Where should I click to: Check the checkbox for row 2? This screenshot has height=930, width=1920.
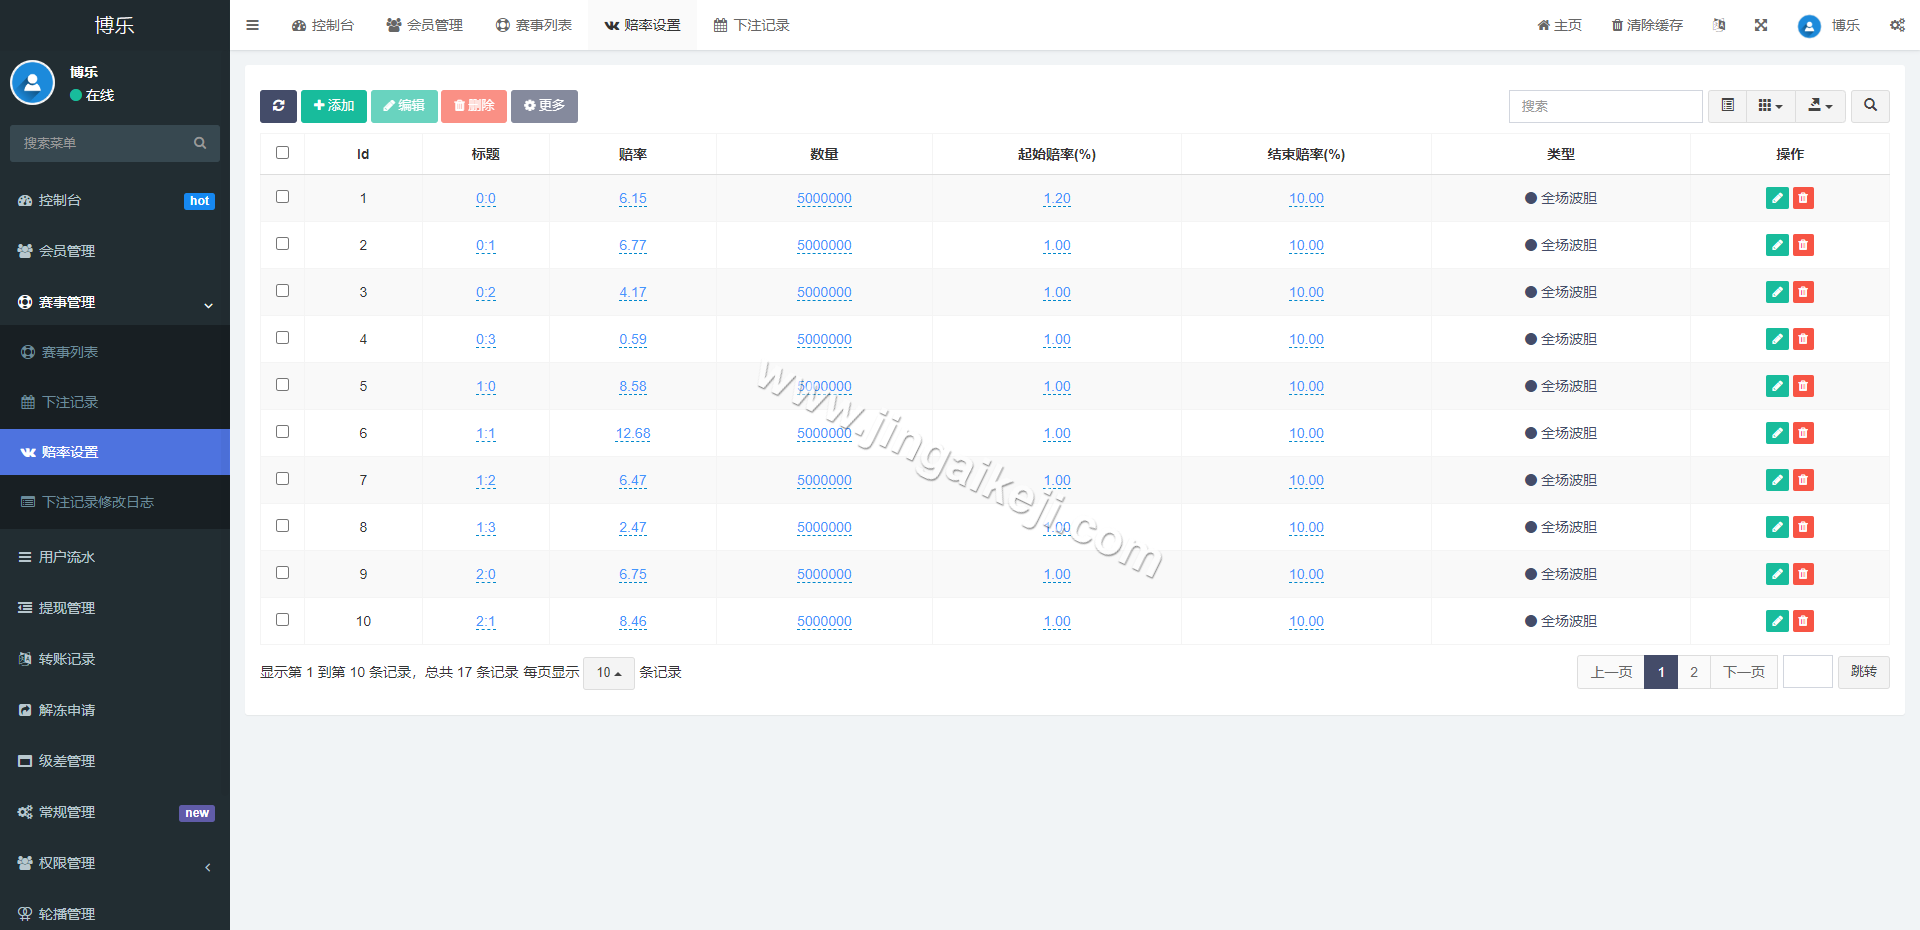click(x=282, y=243)
